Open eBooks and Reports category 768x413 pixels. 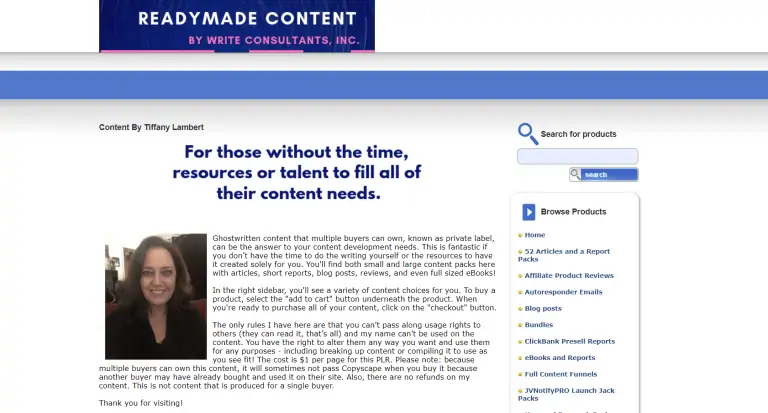[x=559, y=357]
